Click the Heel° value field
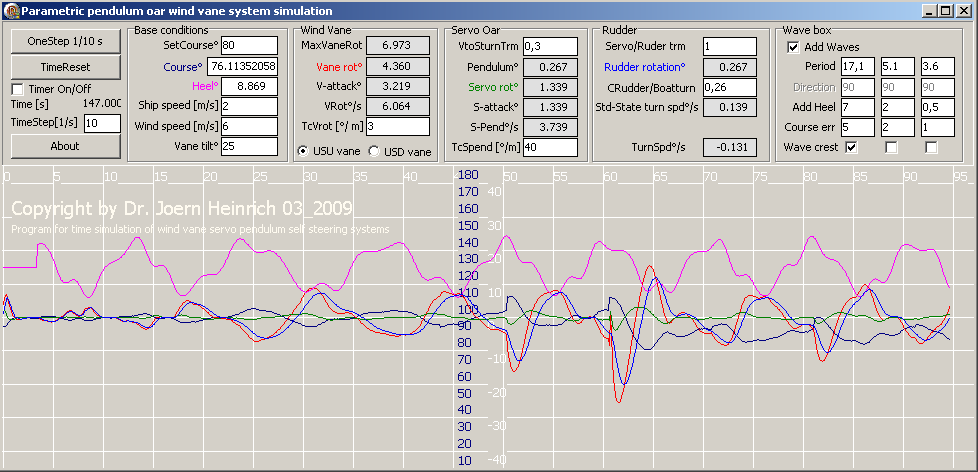The width and height of the screenshot is (978, 472). 249,87
